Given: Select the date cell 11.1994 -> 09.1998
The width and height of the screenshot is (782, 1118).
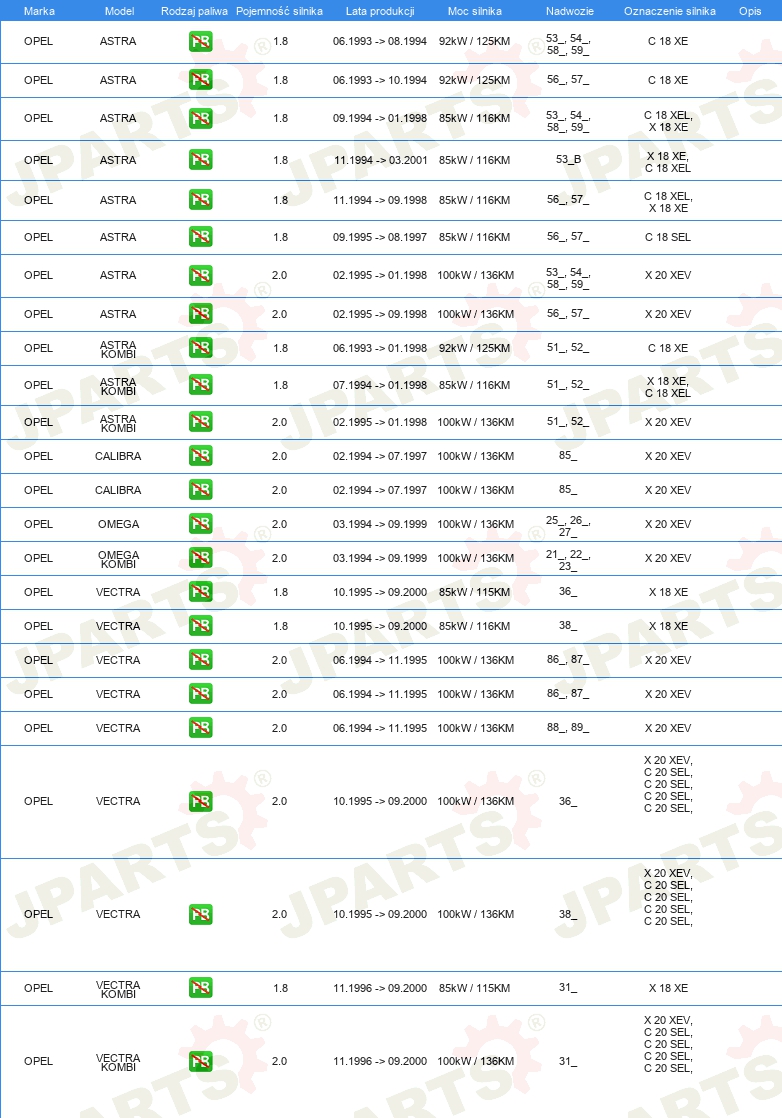Looking at the screenshot, I should (380, 200).
